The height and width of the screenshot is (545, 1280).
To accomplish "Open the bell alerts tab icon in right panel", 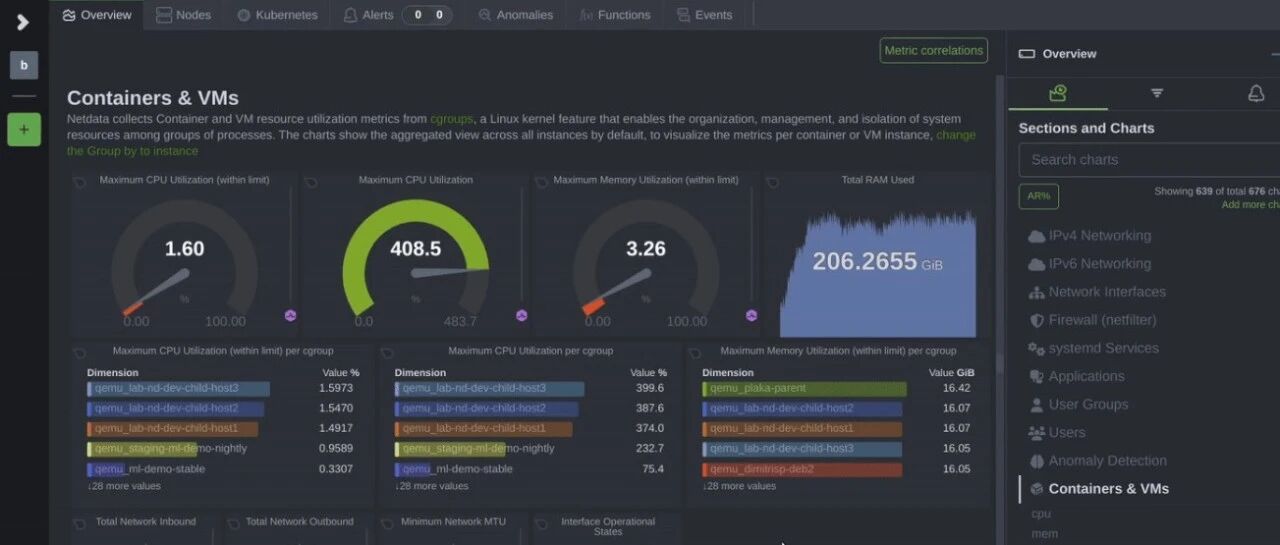I will click(x=1256, y=93).
